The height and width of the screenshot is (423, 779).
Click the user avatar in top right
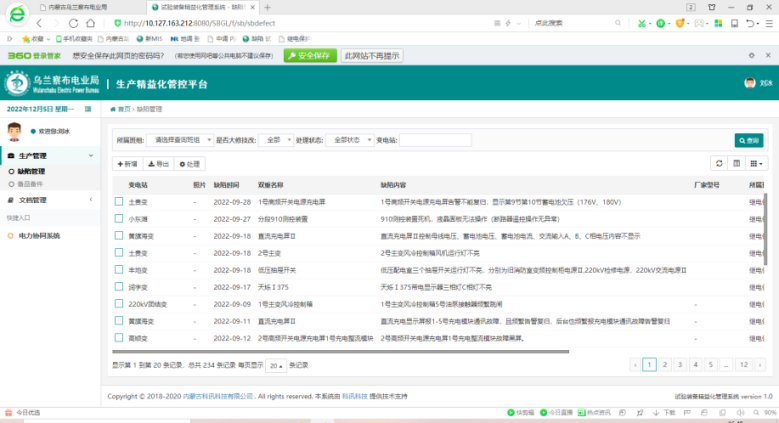pos(750,84)
